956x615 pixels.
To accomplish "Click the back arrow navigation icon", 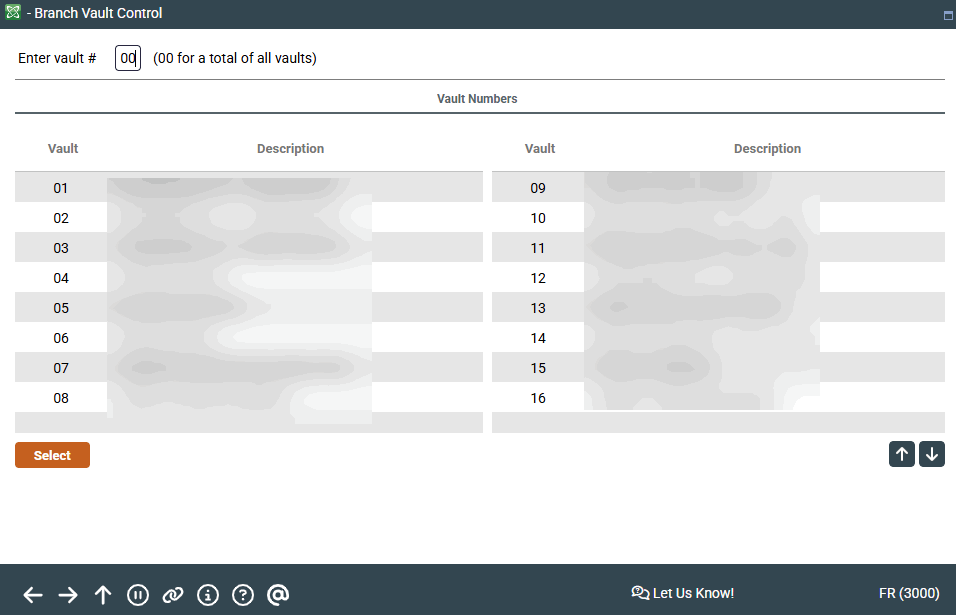I will pyautogui.click(x=33, y=595).
